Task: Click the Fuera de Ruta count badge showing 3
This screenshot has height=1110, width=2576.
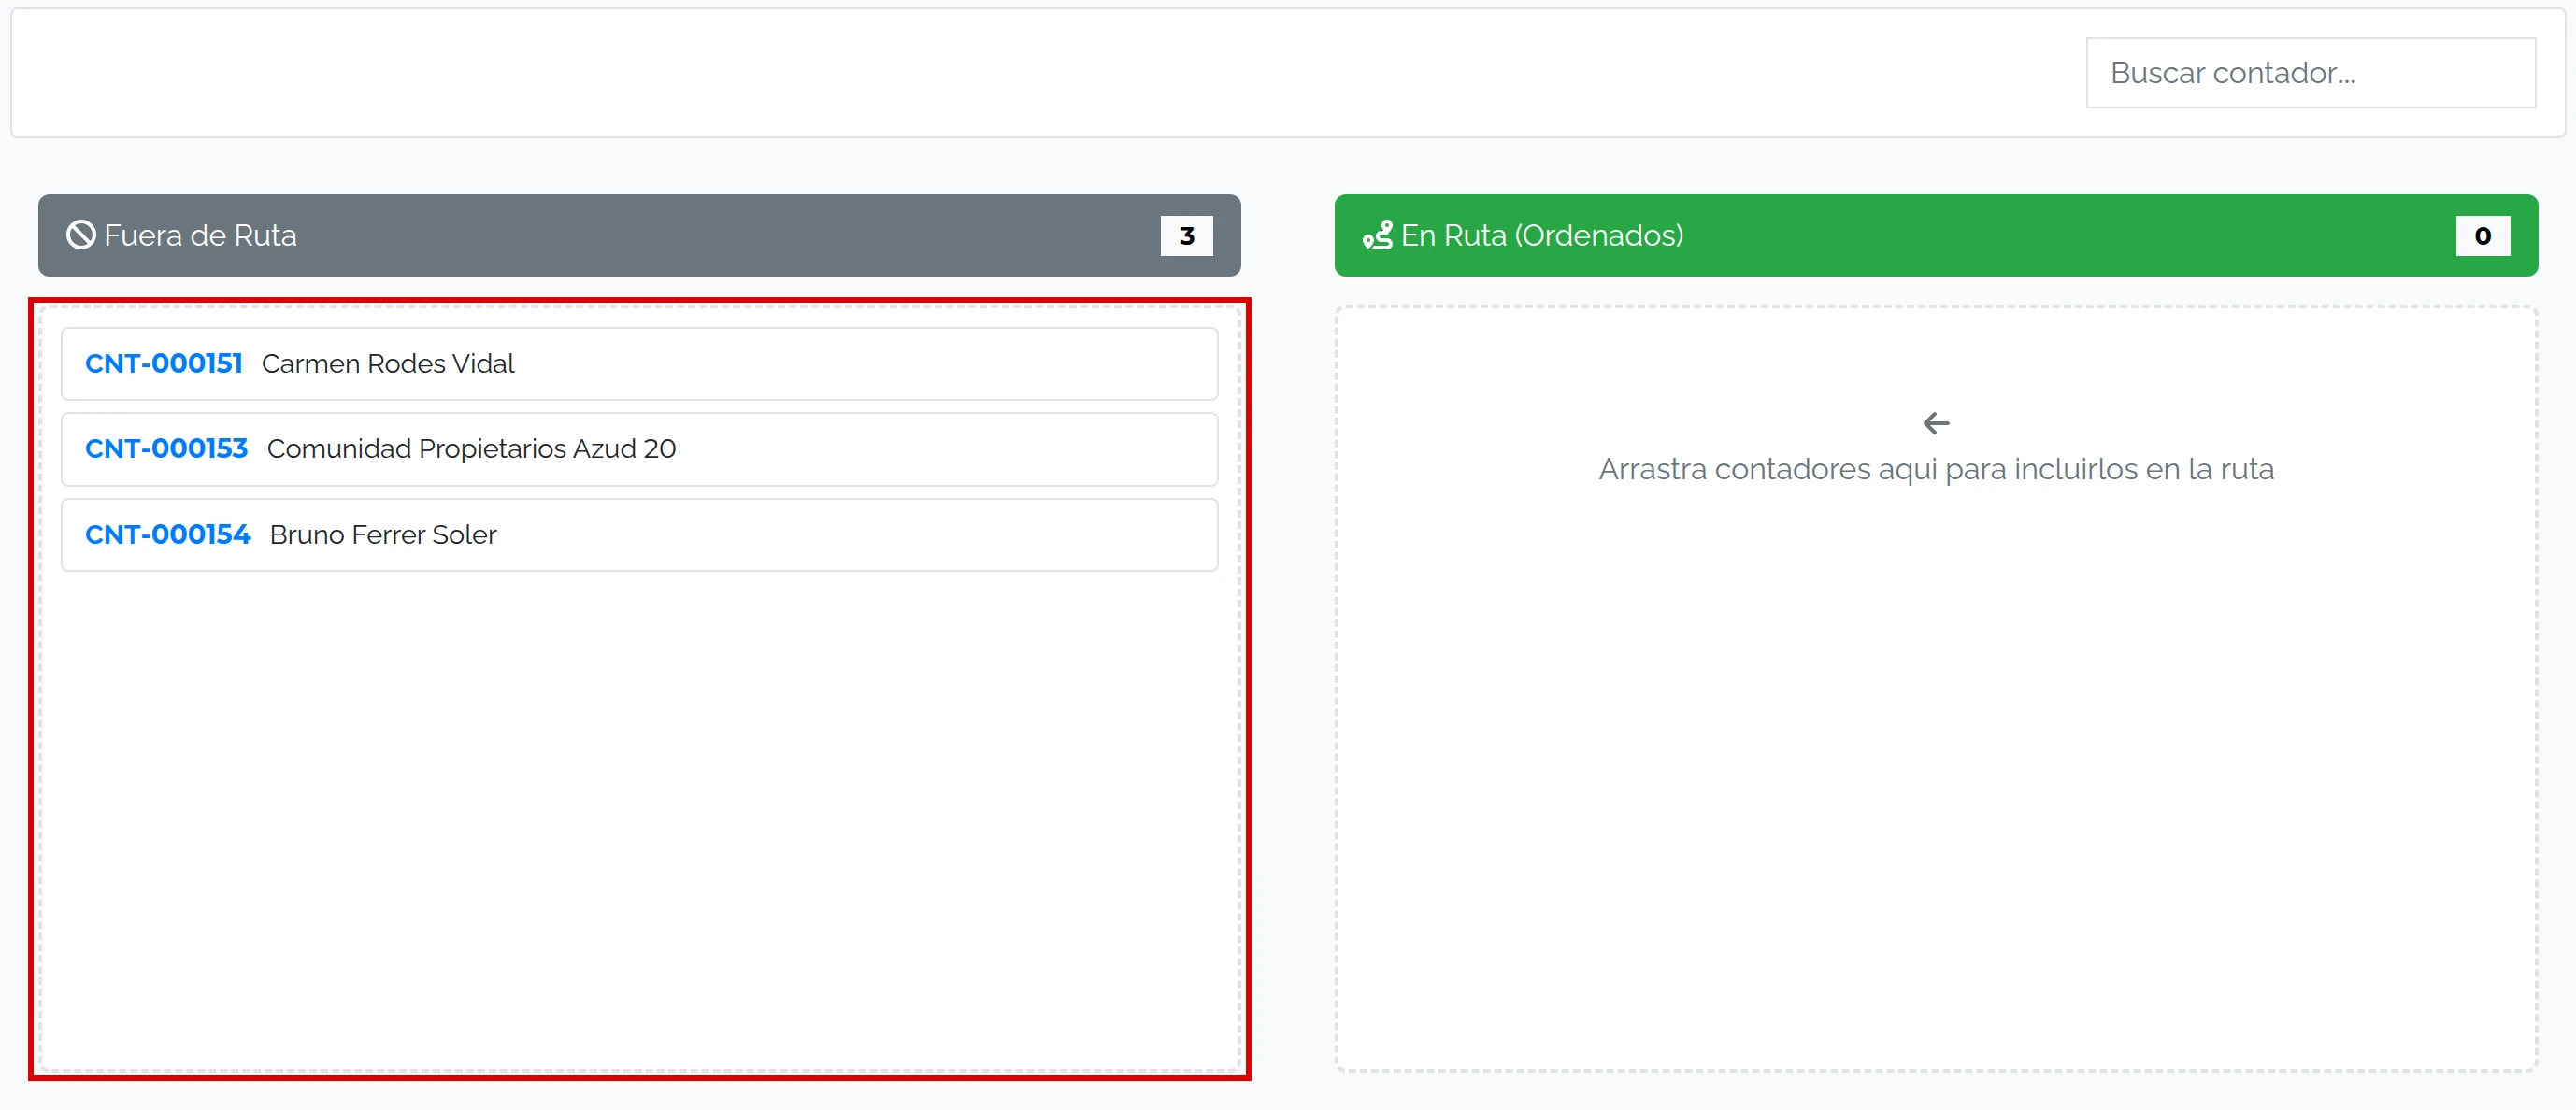Action: tap(1186, 236)
